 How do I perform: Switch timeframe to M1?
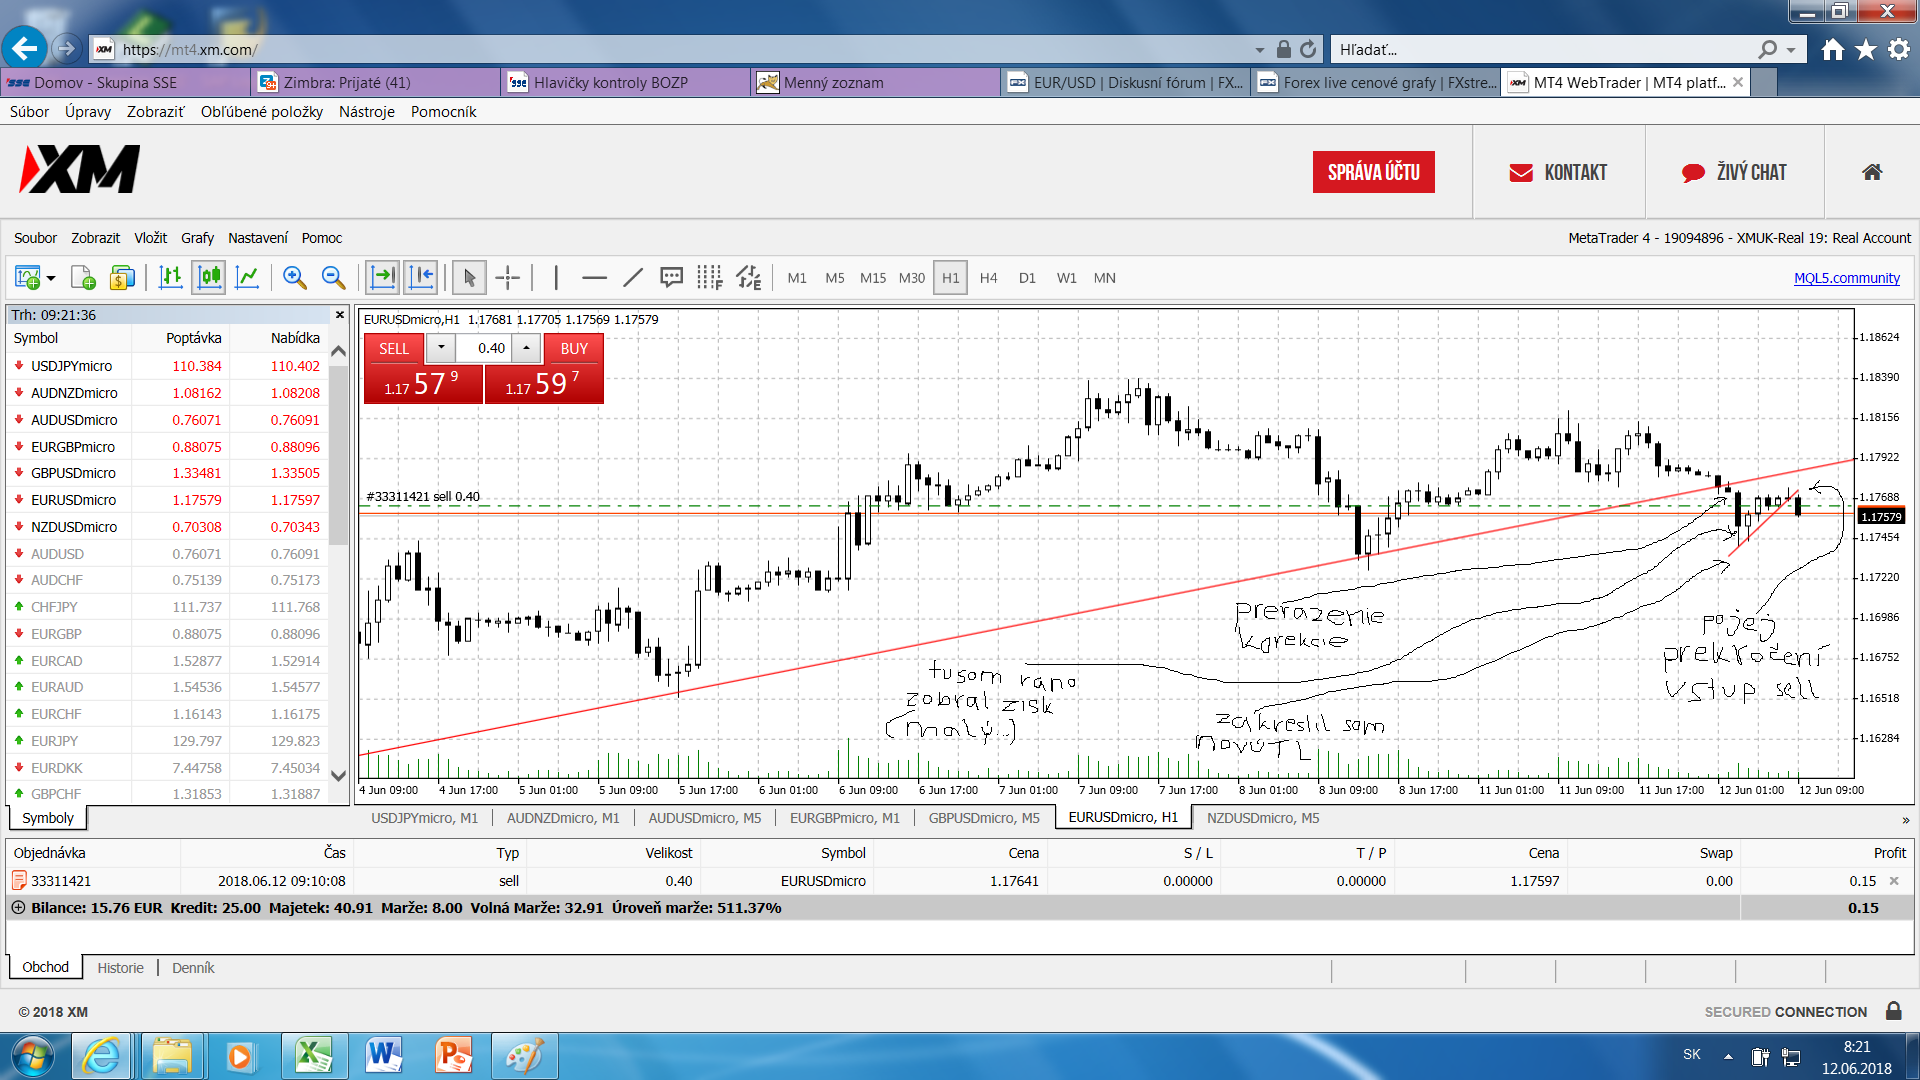797,278
